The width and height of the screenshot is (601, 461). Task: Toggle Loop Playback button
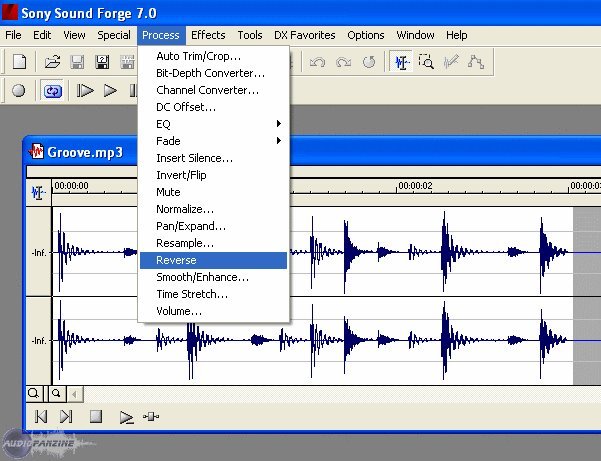[53, 91]
